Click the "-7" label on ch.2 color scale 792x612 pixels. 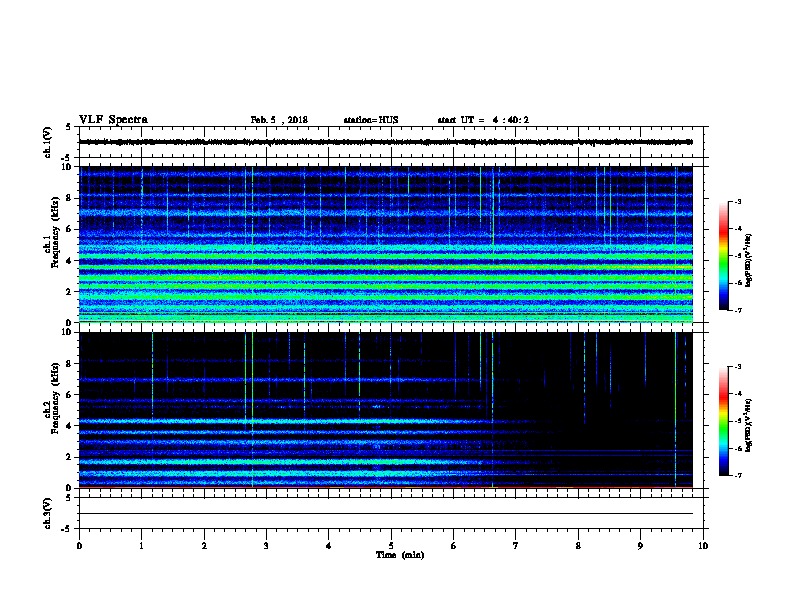point(737,475)
